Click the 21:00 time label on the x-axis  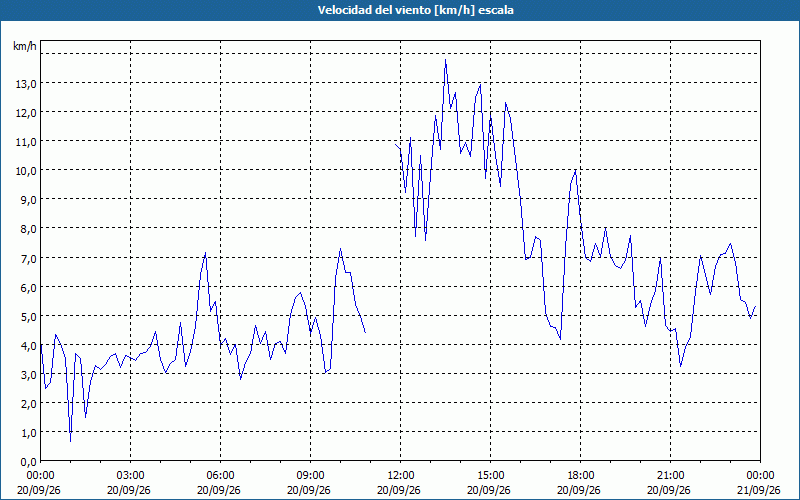tap(670, 476)
